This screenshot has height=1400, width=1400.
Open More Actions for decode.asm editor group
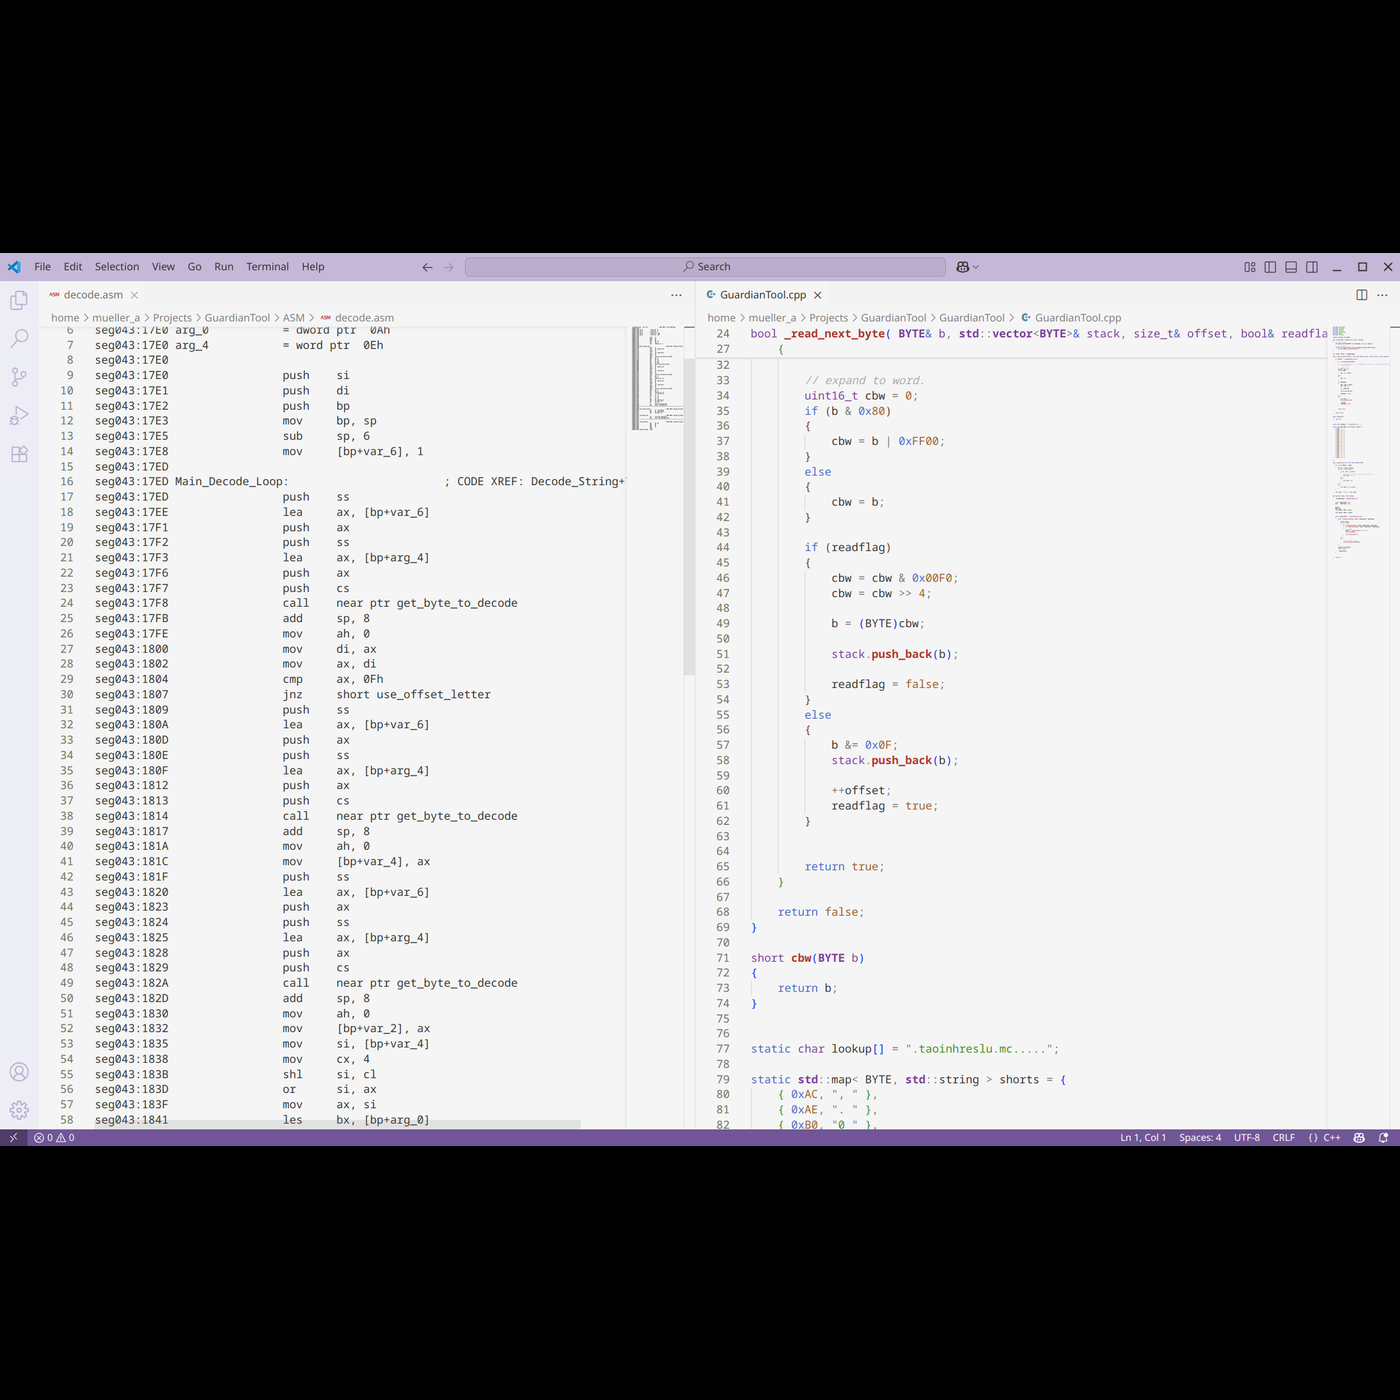(676, 295)
